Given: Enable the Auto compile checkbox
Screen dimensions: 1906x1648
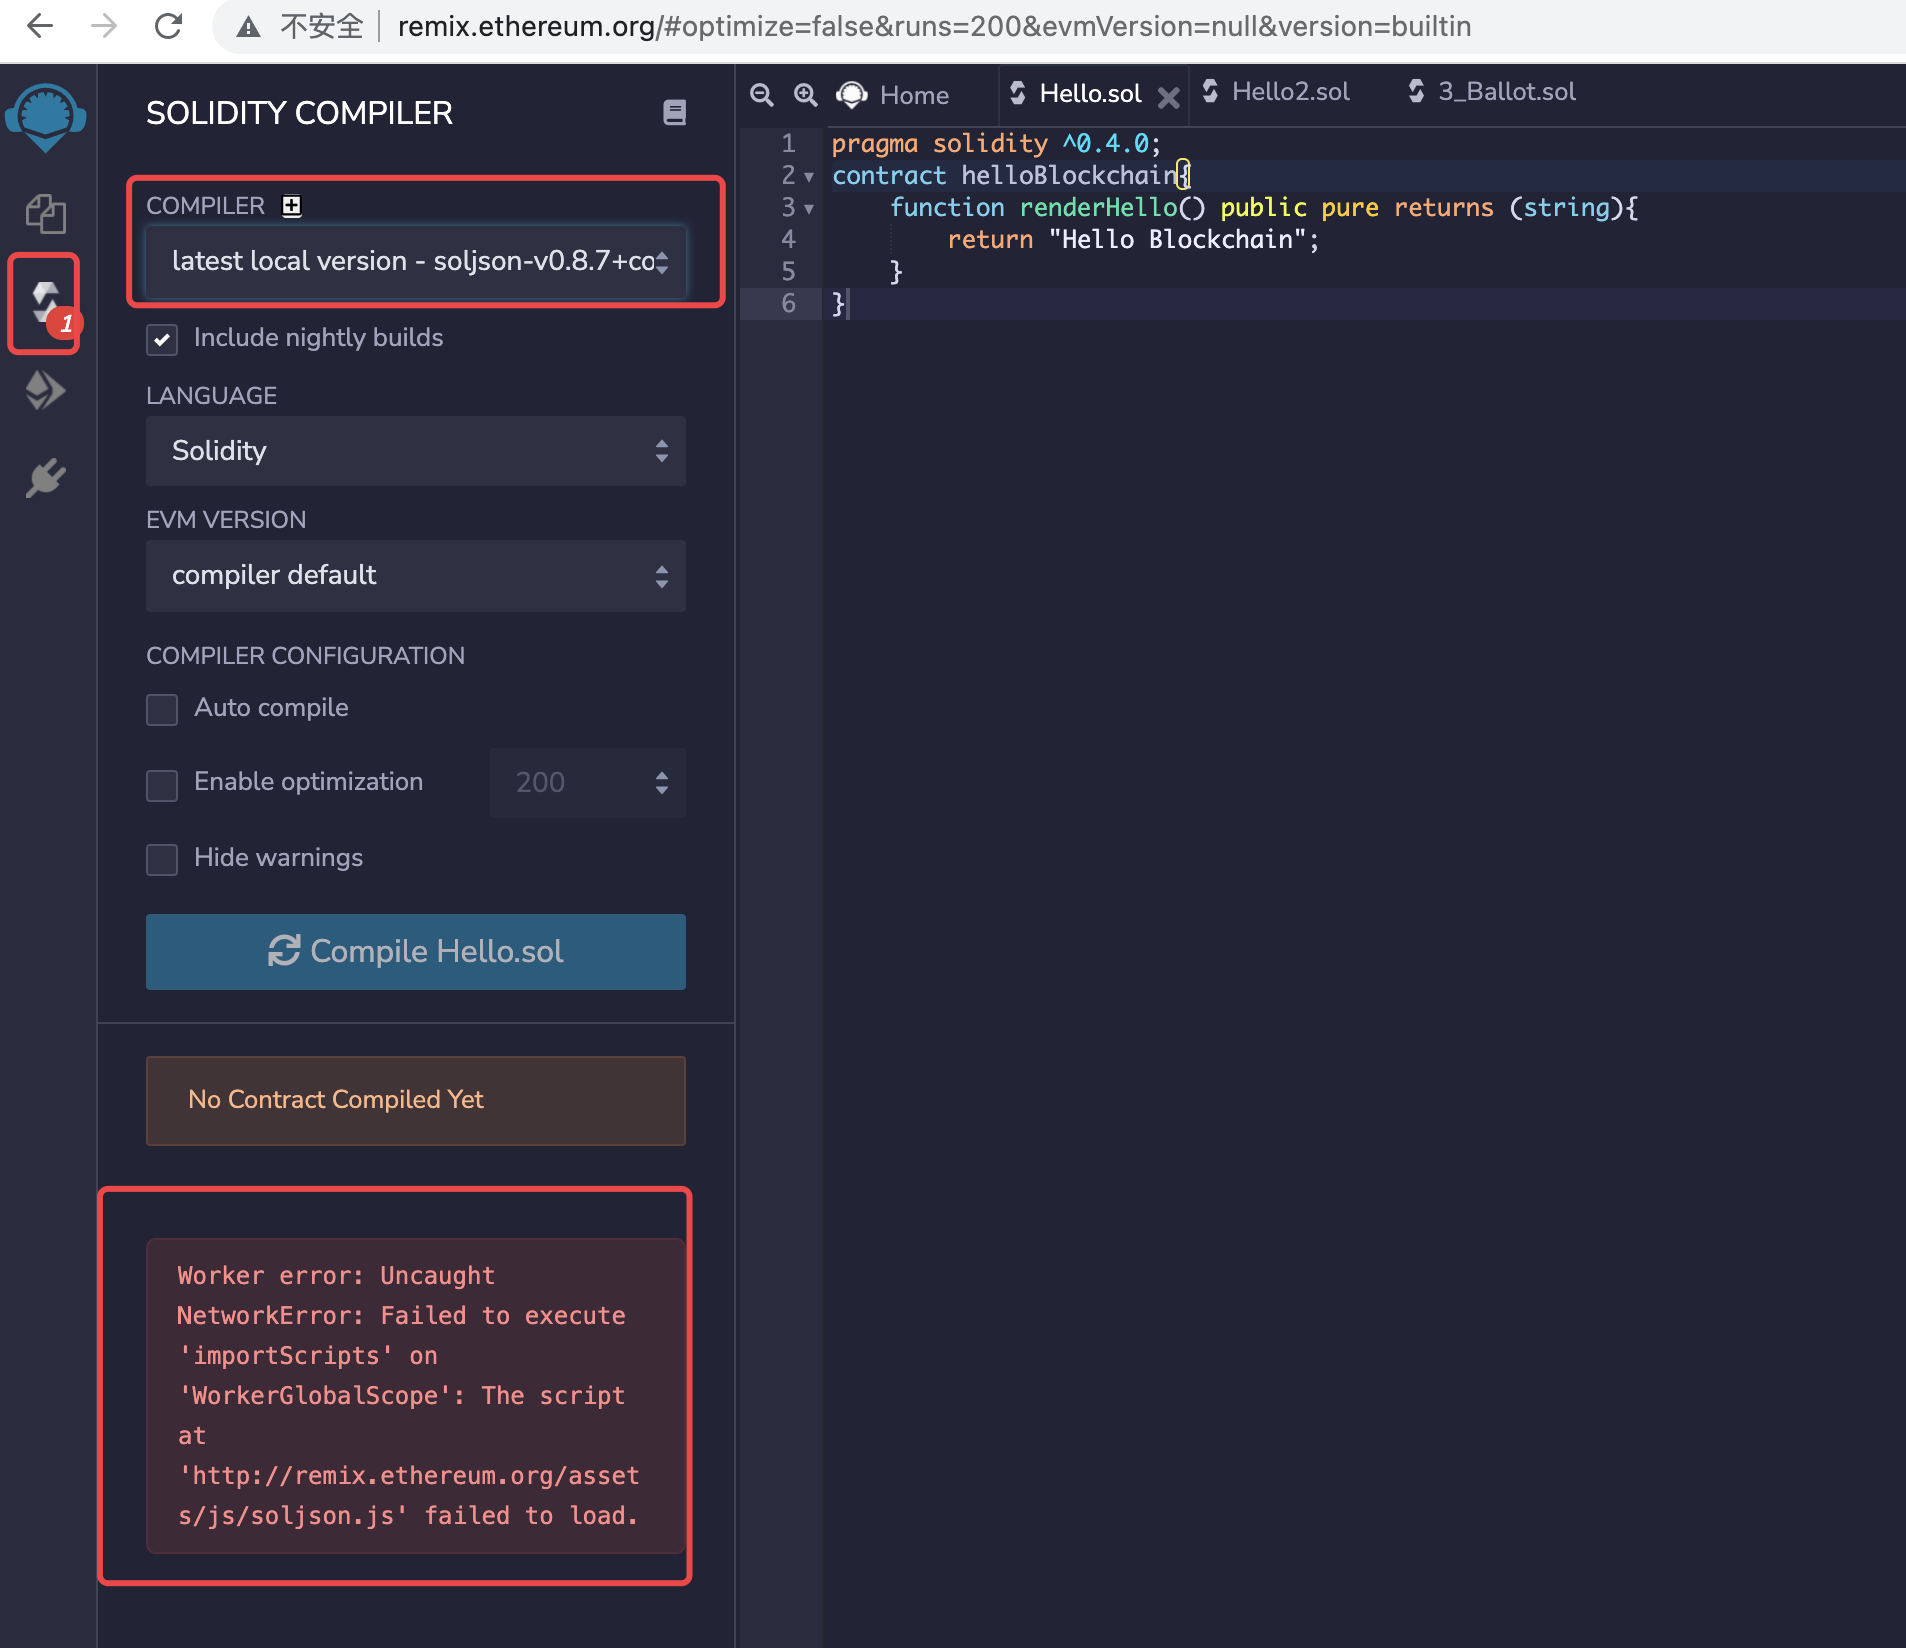Looking at the screenshot, I should click(x=162, y=709).
